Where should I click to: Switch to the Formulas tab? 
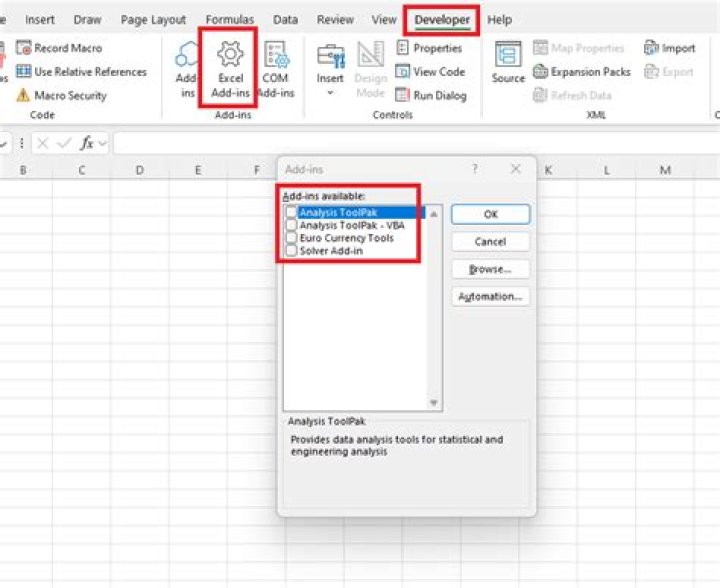(230, 20)
